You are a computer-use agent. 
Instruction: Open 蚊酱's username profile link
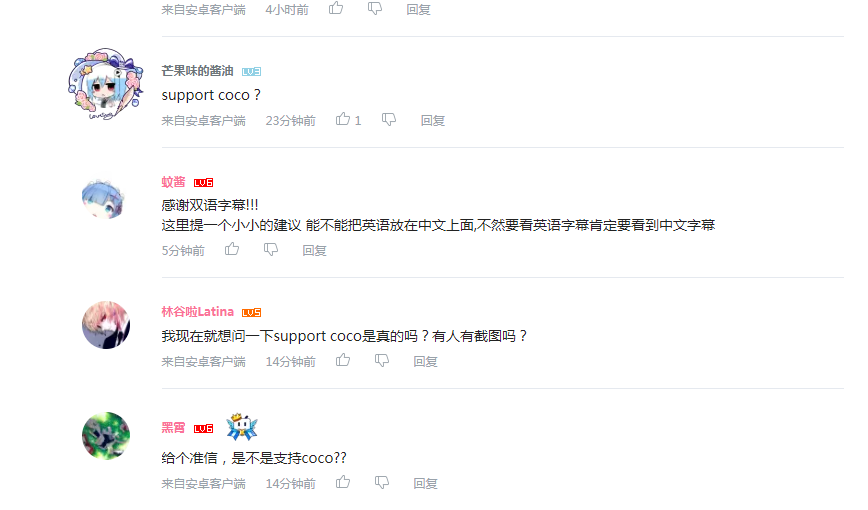tap(173, 182)
